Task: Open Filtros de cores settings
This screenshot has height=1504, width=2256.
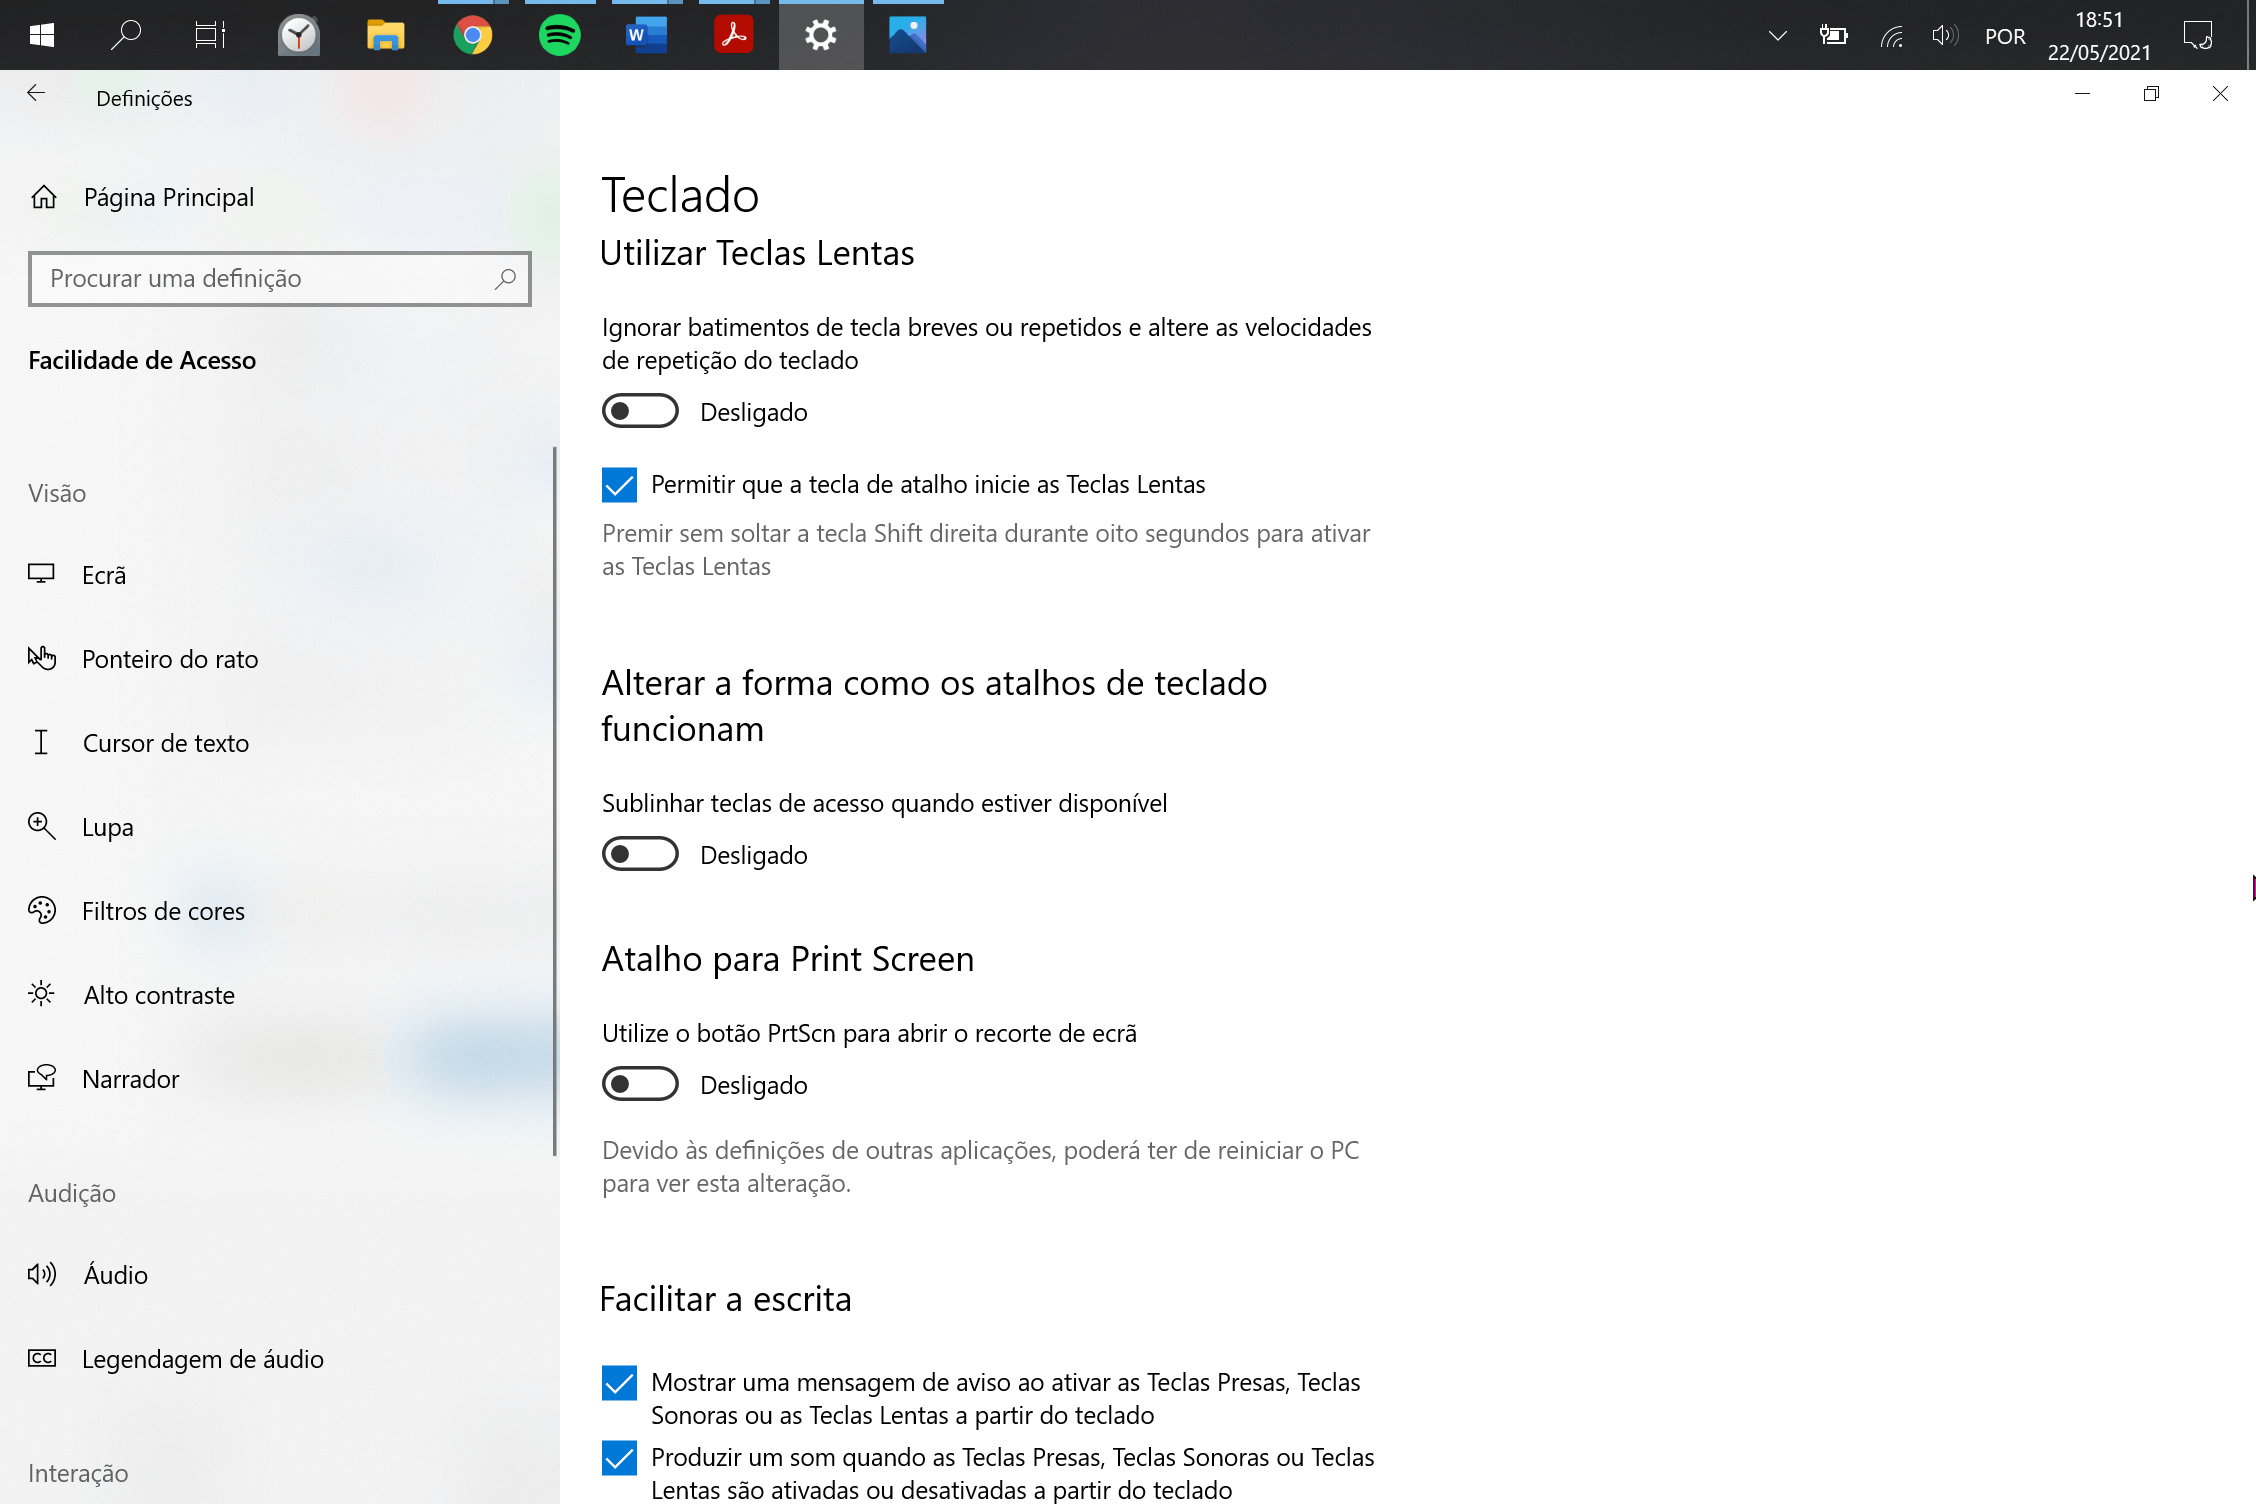Action: (x=163, y=911)
